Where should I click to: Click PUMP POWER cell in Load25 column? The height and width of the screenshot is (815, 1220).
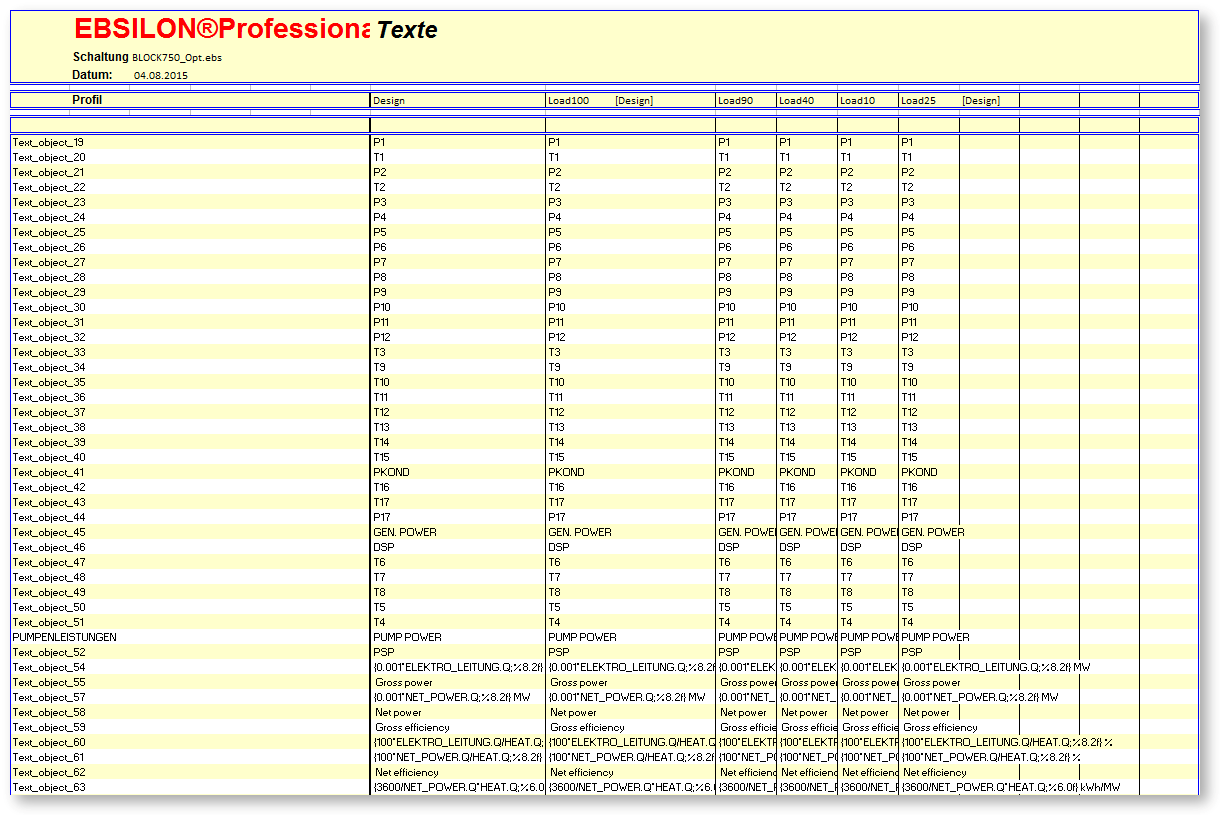click(x=935, y=637)
